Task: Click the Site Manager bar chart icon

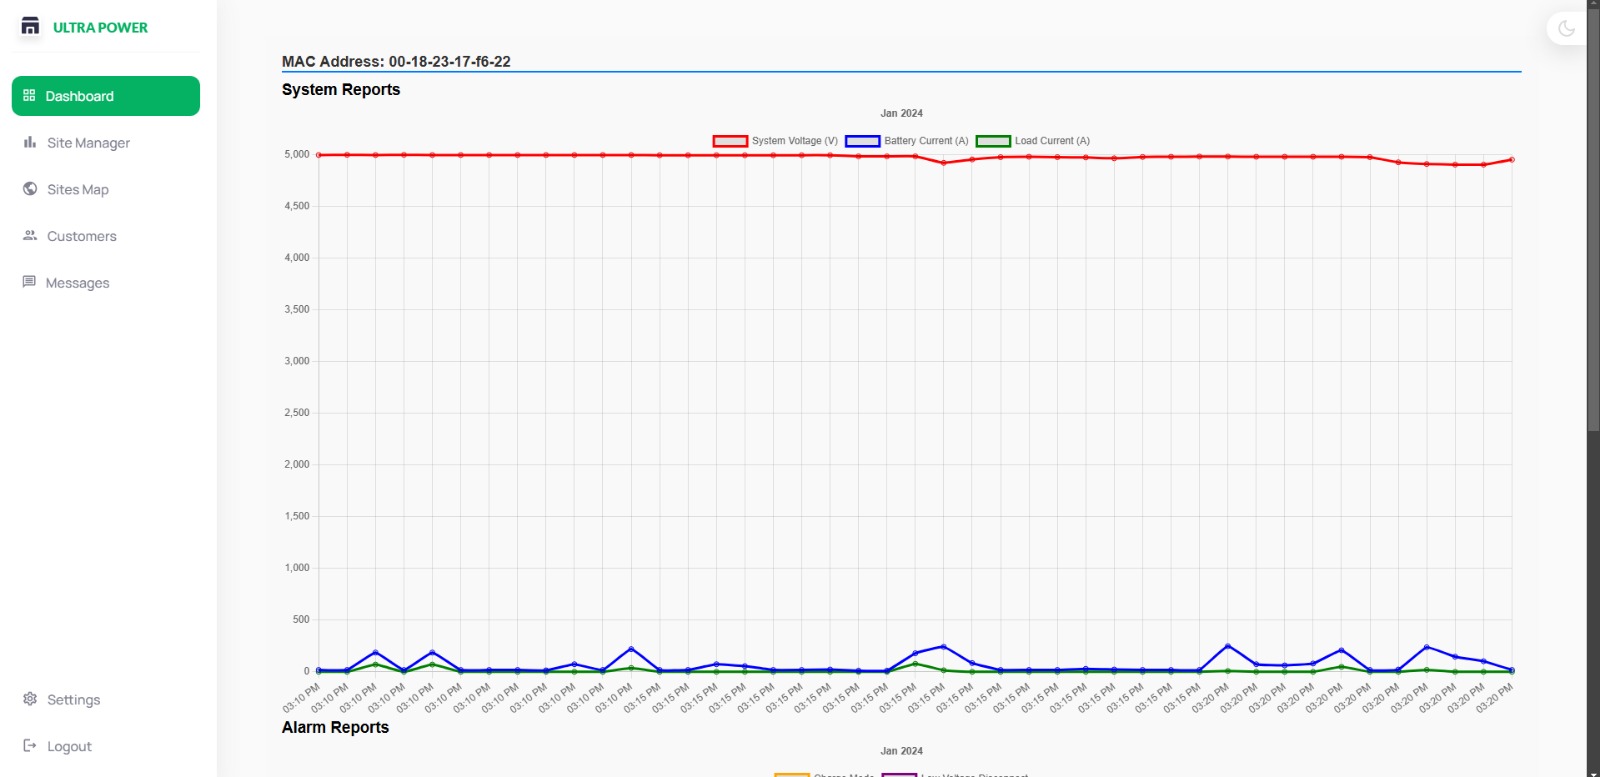Action: click(x=30, y=143)
